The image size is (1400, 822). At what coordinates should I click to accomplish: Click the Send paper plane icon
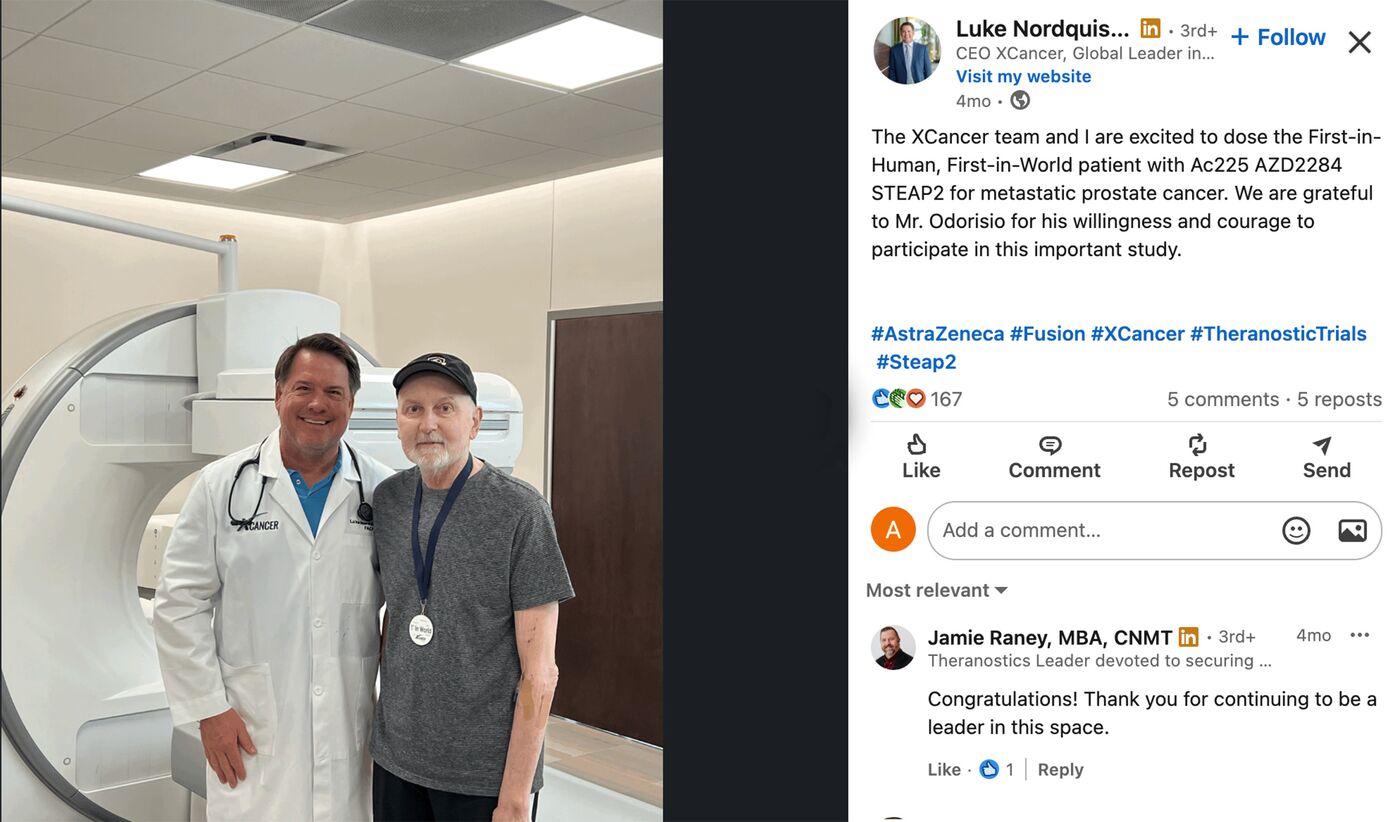click(x=1322, y=445)
